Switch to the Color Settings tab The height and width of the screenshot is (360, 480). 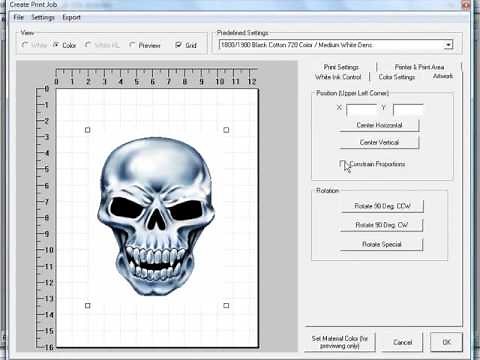click(397, 77)
